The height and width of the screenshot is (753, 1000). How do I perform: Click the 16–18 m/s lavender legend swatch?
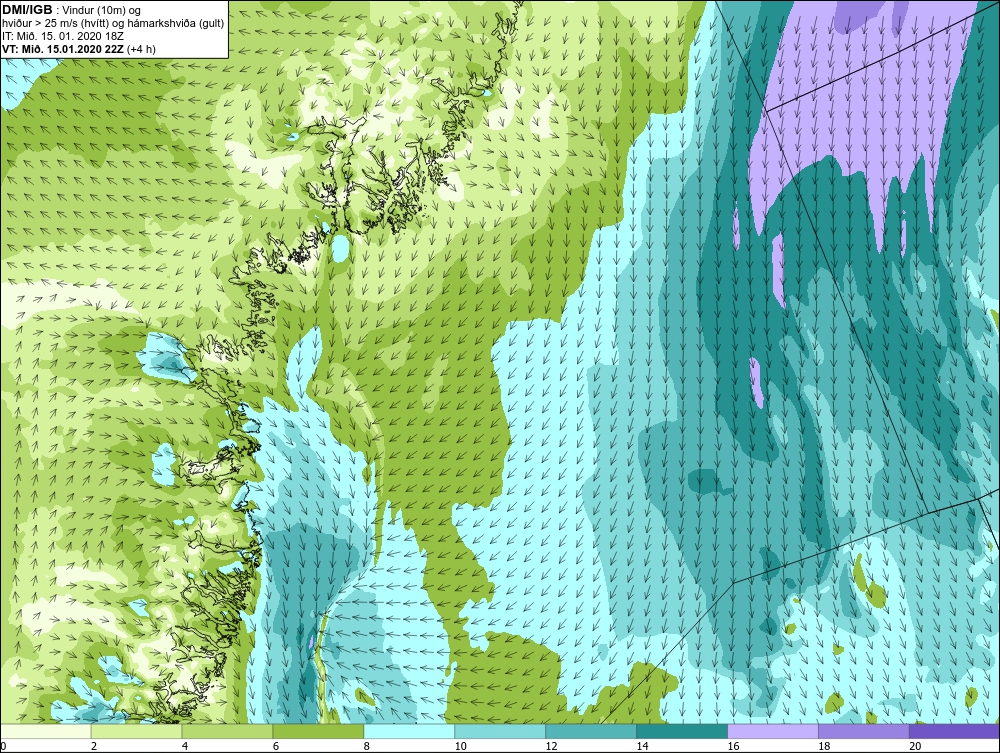(x=773, y=731)
